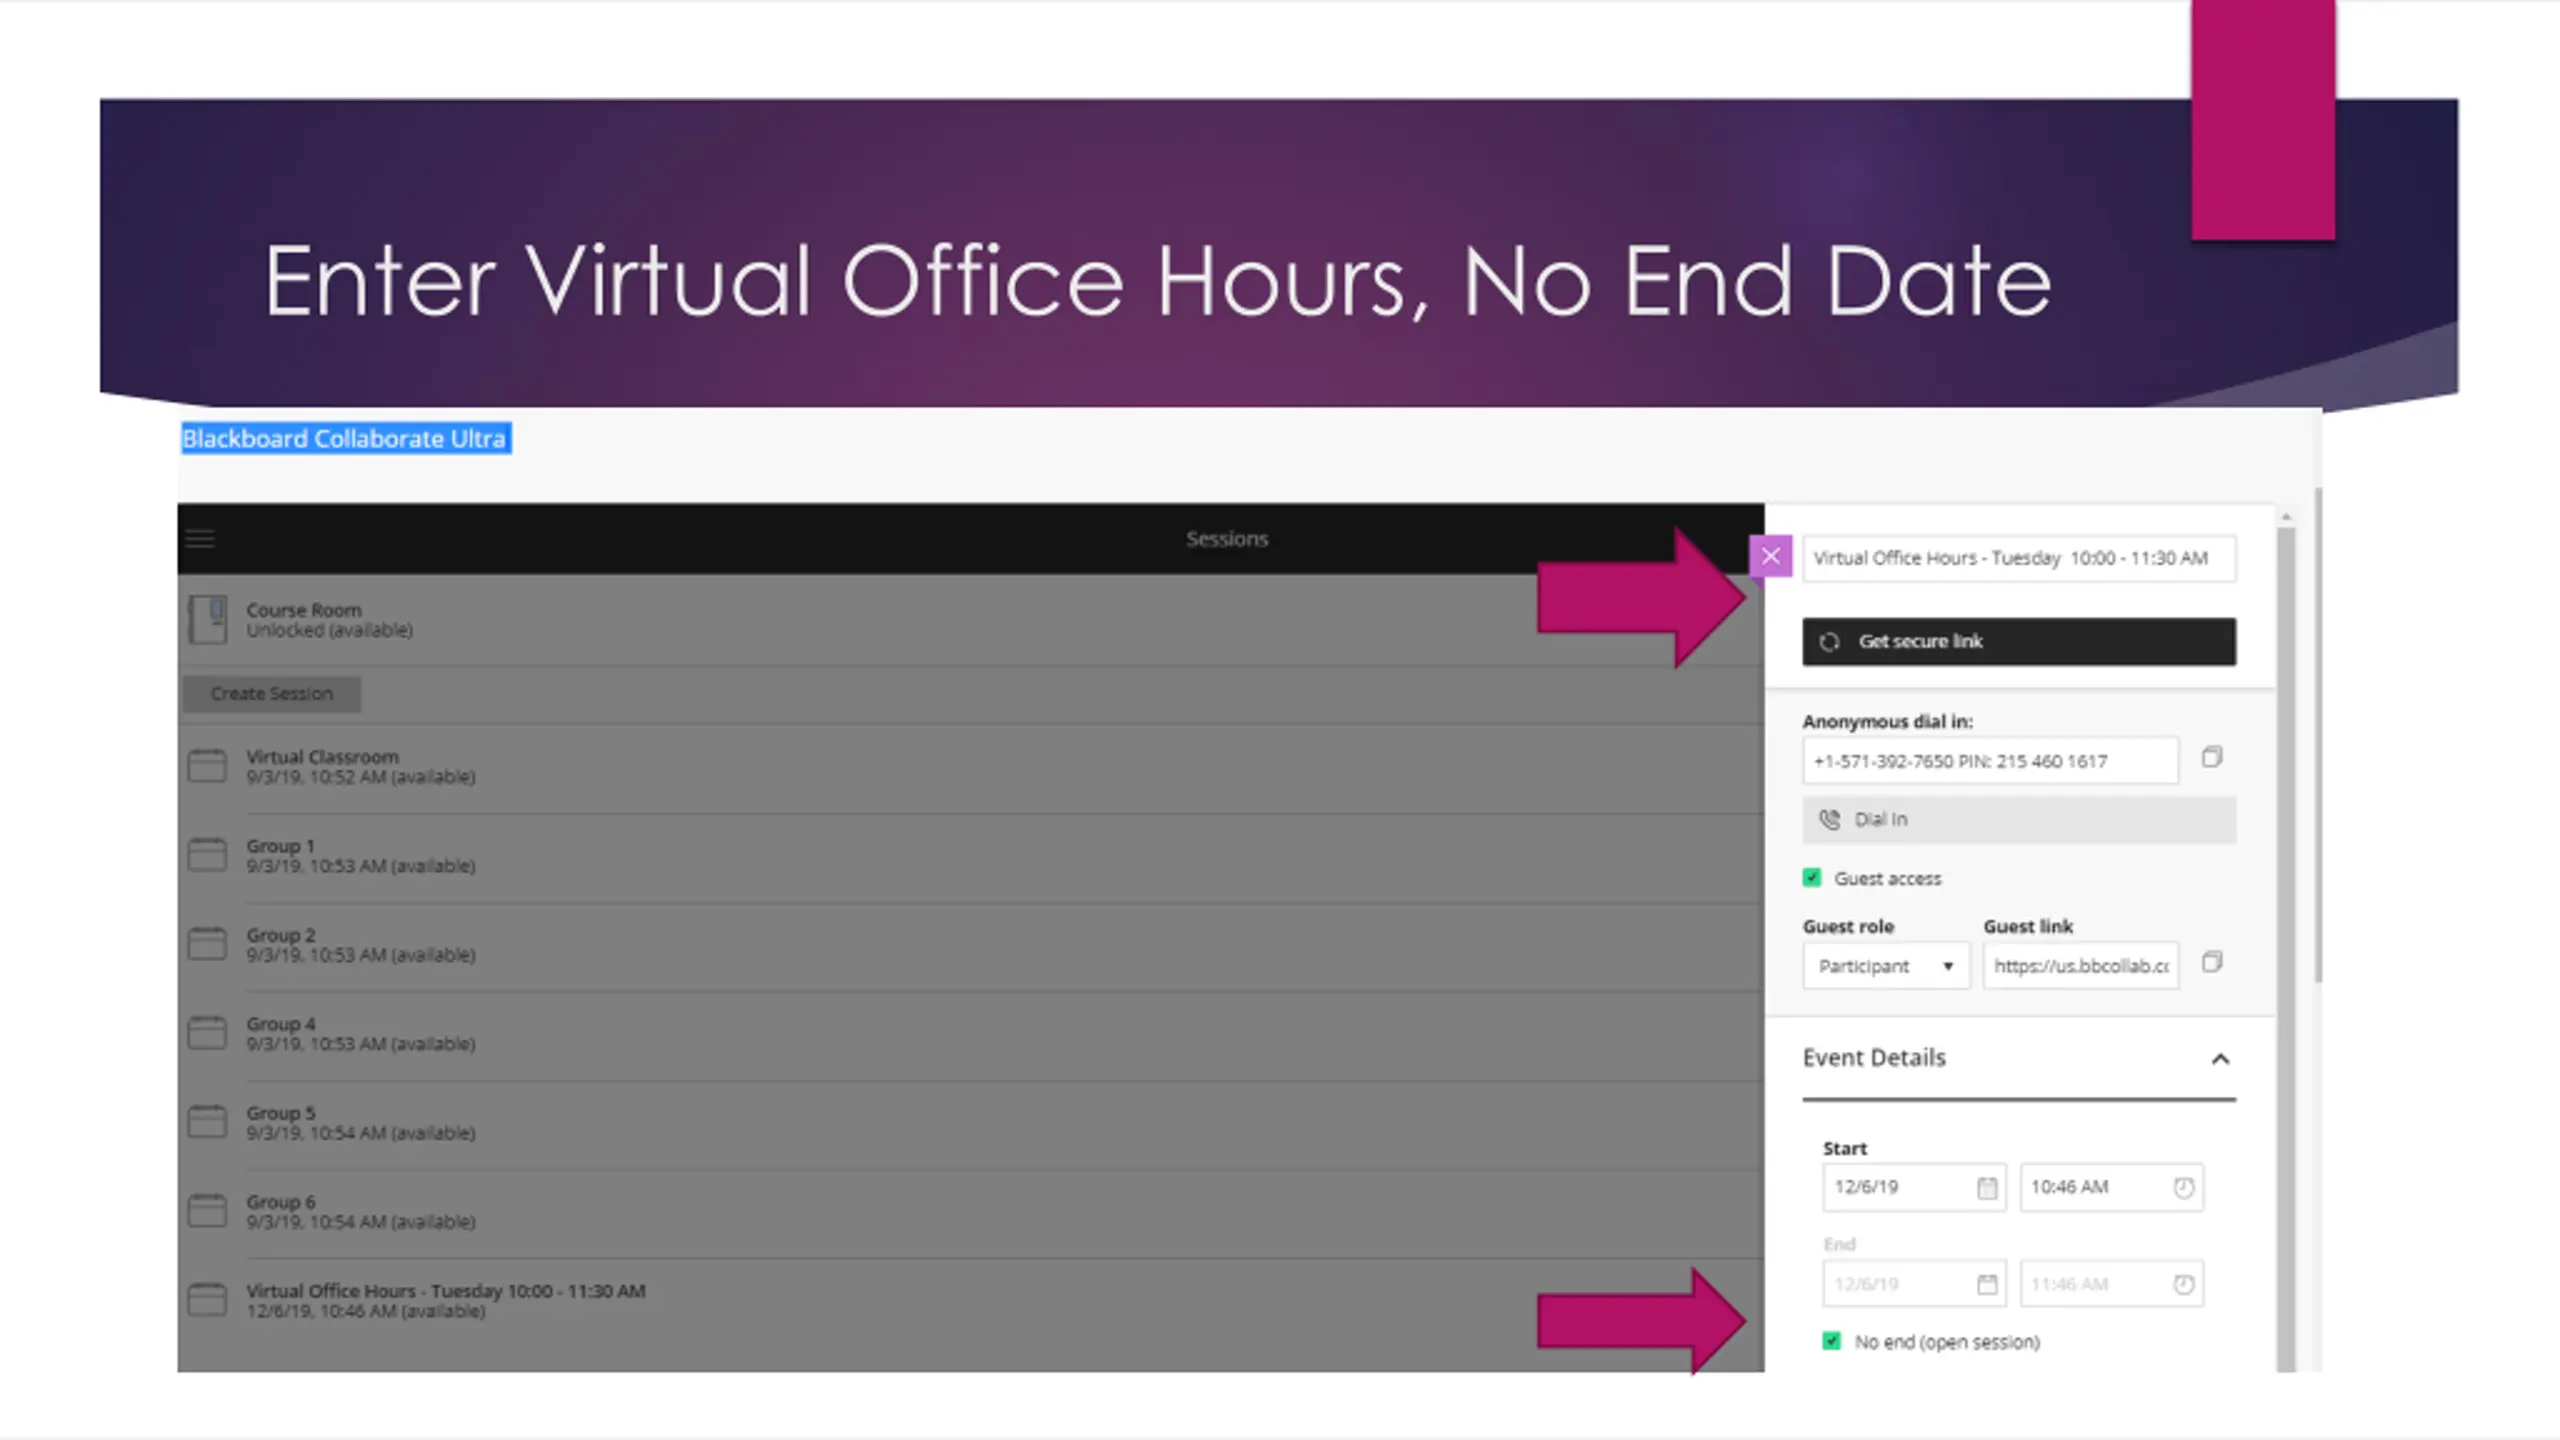Click the Dial In button
This screenshot has height=1440, width=2560.
click(x=2019, y=820)
